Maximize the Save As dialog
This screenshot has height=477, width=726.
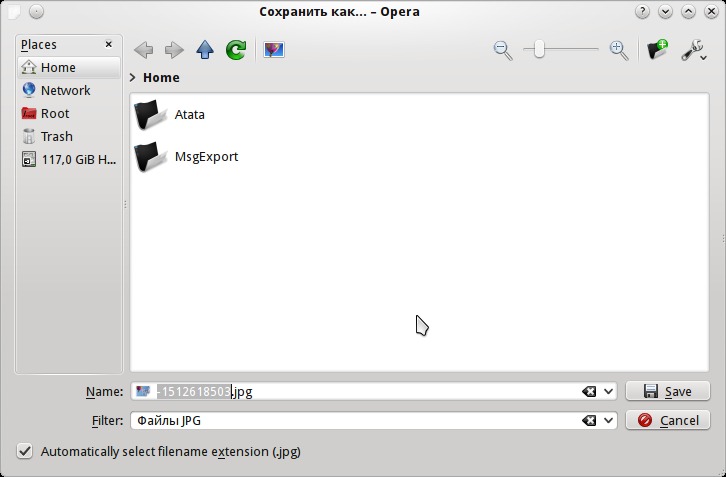click(x=688, y=12)
